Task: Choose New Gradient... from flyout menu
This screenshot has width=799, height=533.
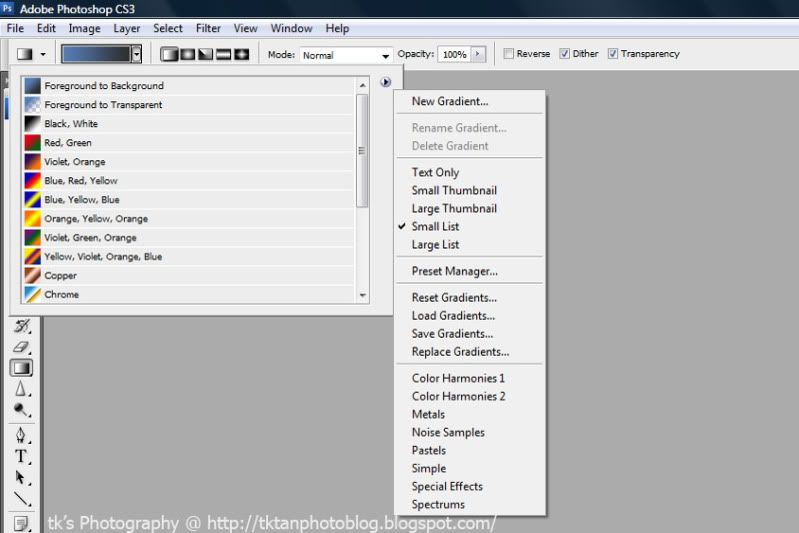Action: pos(470,101)
